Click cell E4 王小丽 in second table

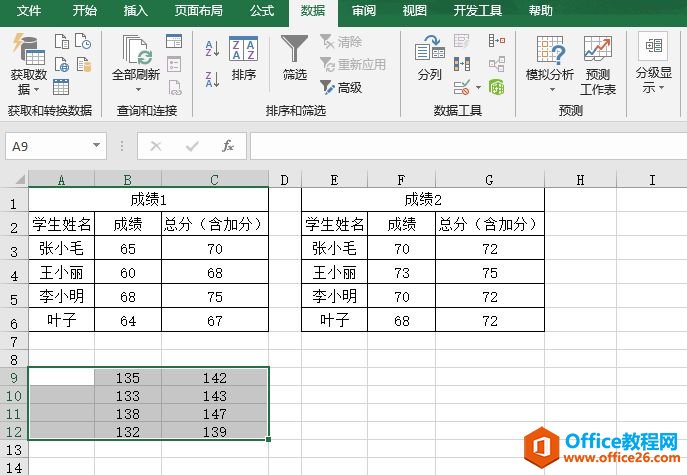point(334,272)
